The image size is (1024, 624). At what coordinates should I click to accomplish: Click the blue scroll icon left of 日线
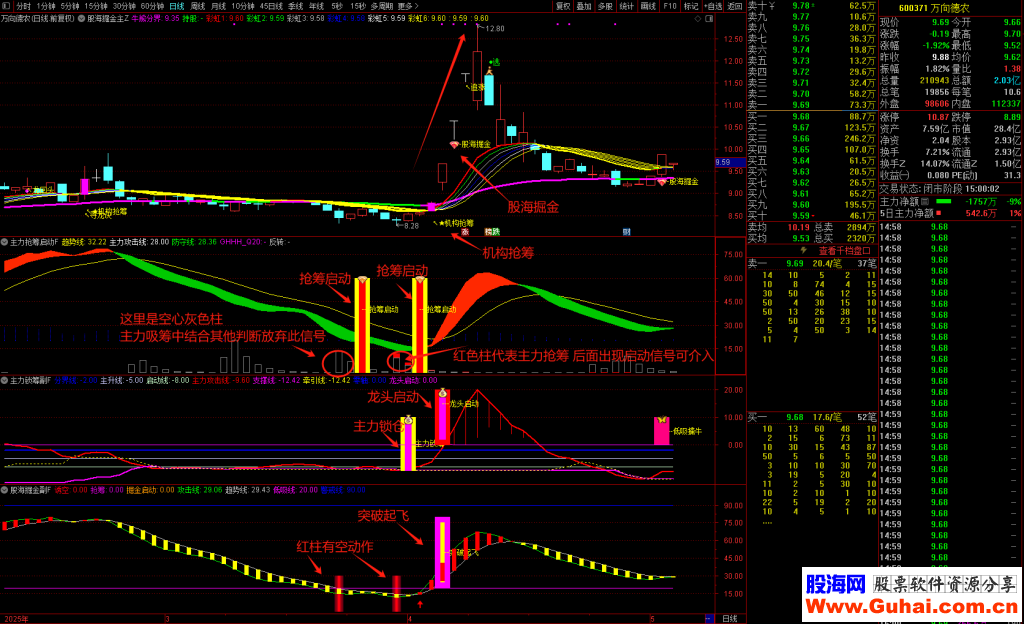click(x=709, y=619)
